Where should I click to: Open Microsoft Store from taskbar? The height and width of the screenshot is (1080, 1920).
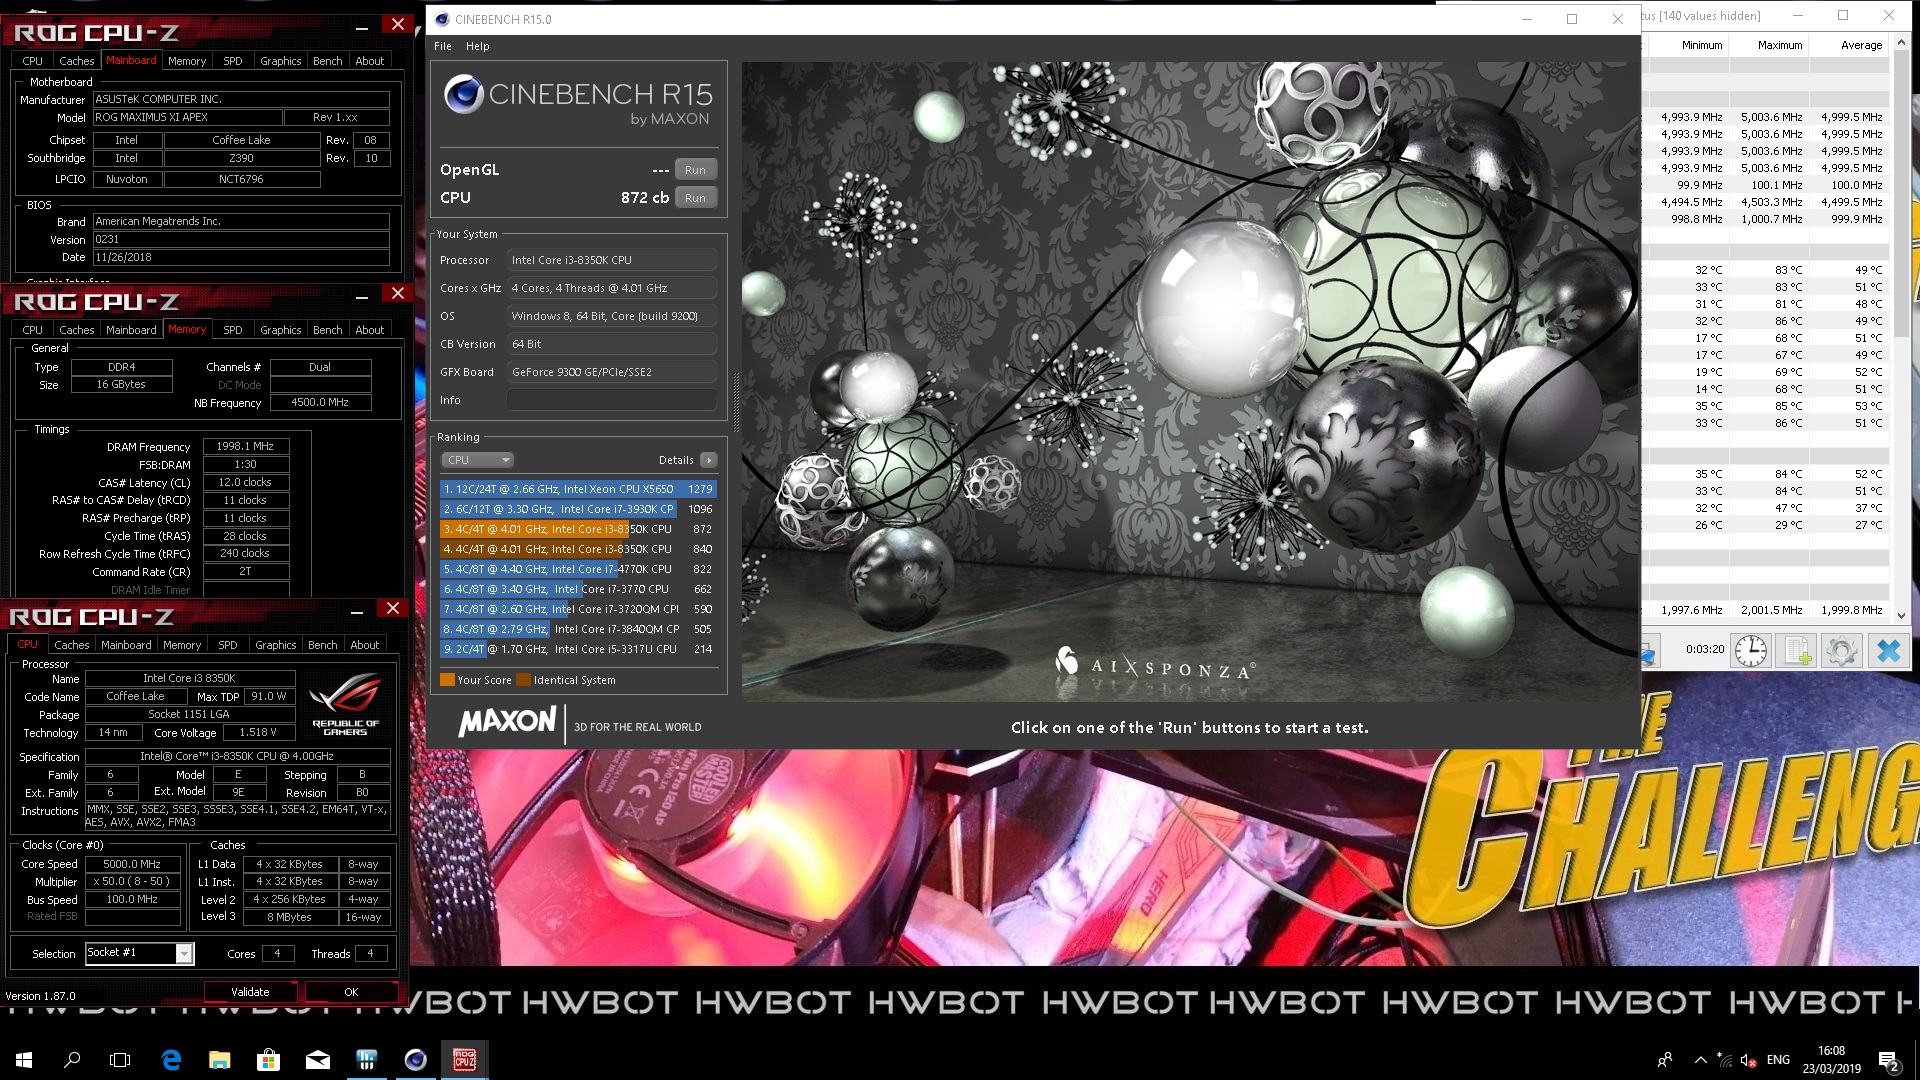[x=268, y=1060]
